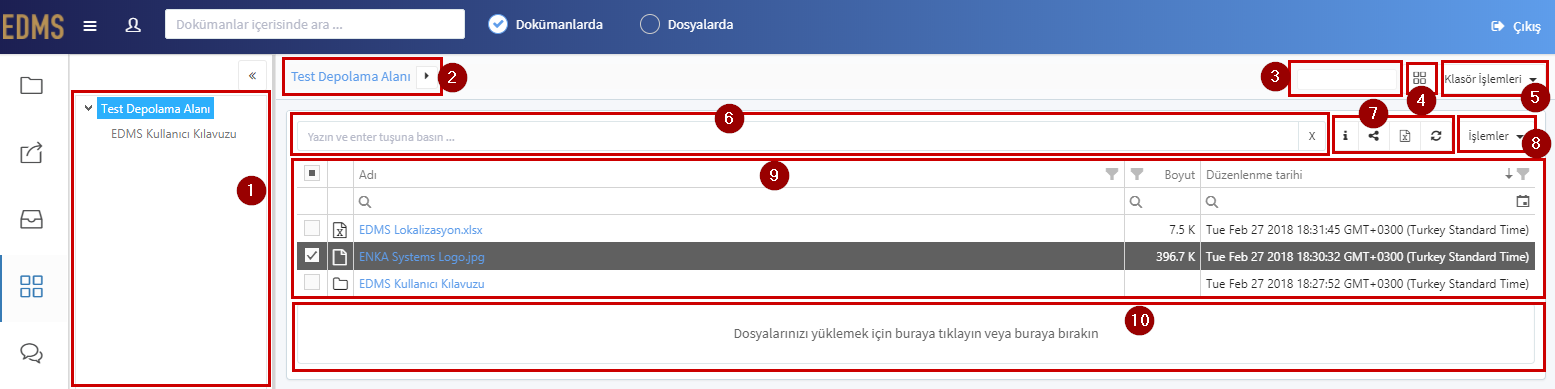Click the share icon in file toolbar

coord(1375,136)
